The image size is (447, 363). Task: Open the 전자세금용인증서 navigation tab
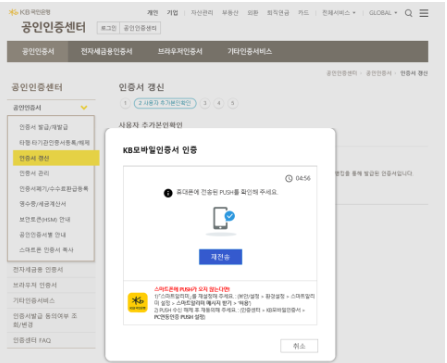point(106,51)
